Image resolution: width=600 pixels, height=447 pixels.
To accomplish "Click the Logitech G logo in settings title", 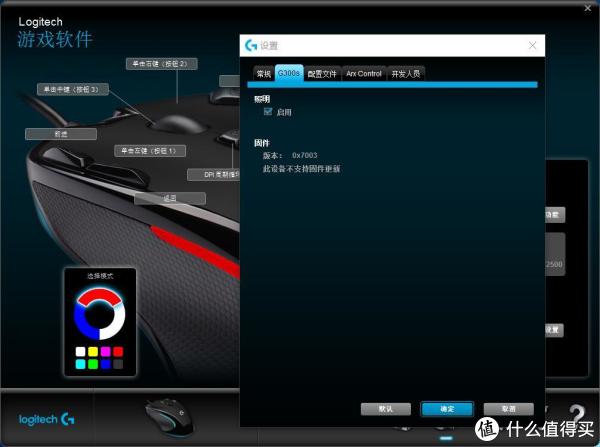I will click(x=251, y=46).
